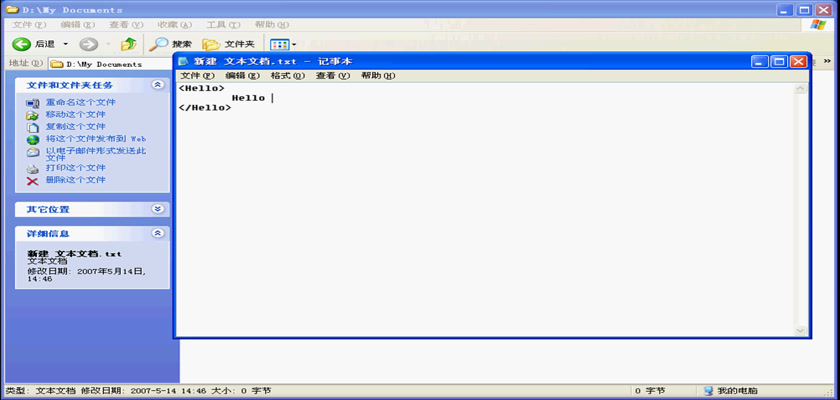Screen dimensions: 840x400
Task: Click the <Hello> line in Notepad
Action: [202, 88]
